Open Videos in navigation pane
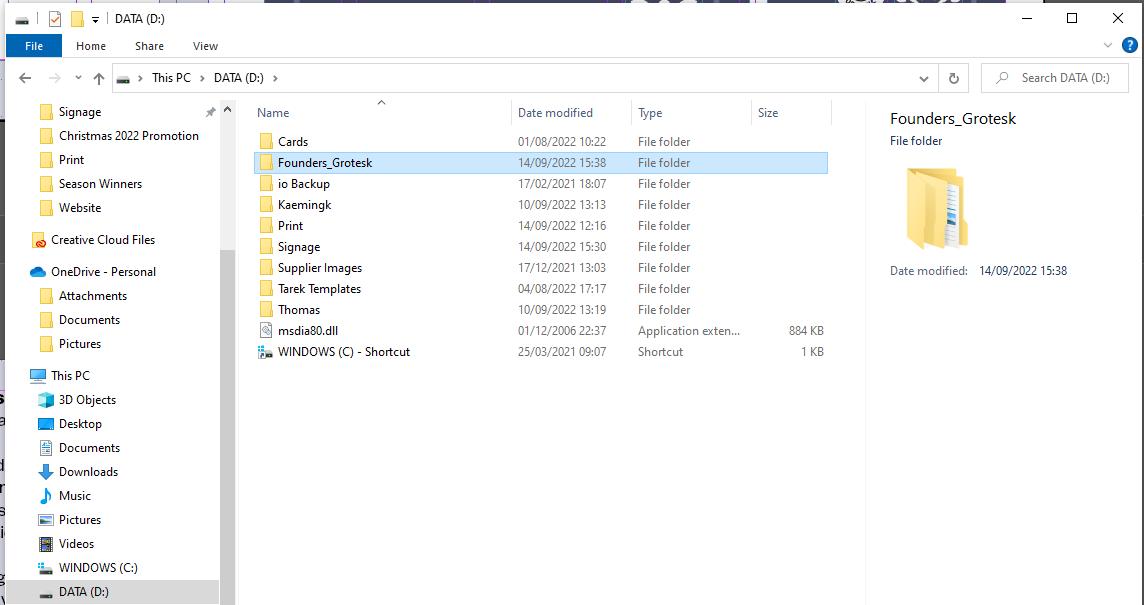This screenshot has width=1144, height=605. click(x=76, y=544)
